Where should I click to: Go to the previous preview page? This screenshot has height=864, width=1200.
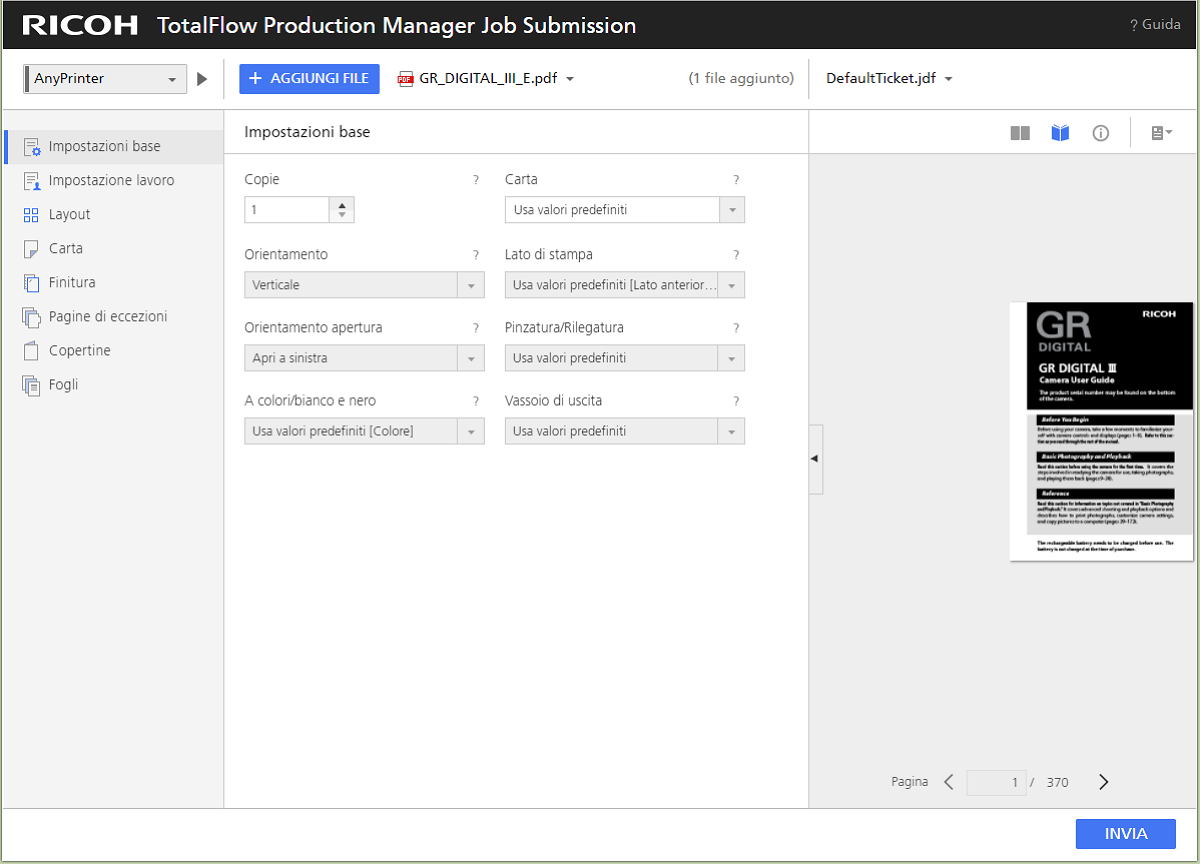tap(949, 782)
